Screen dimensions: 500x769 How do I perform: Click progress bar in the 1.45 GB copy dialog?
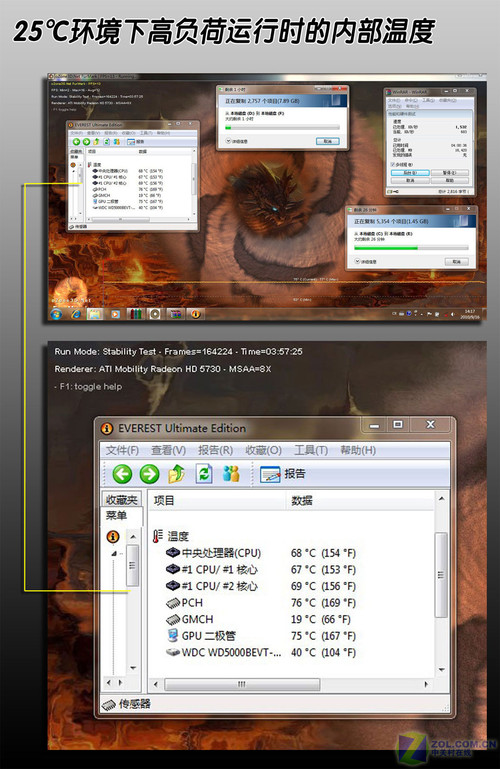click(x=411, y=248)
